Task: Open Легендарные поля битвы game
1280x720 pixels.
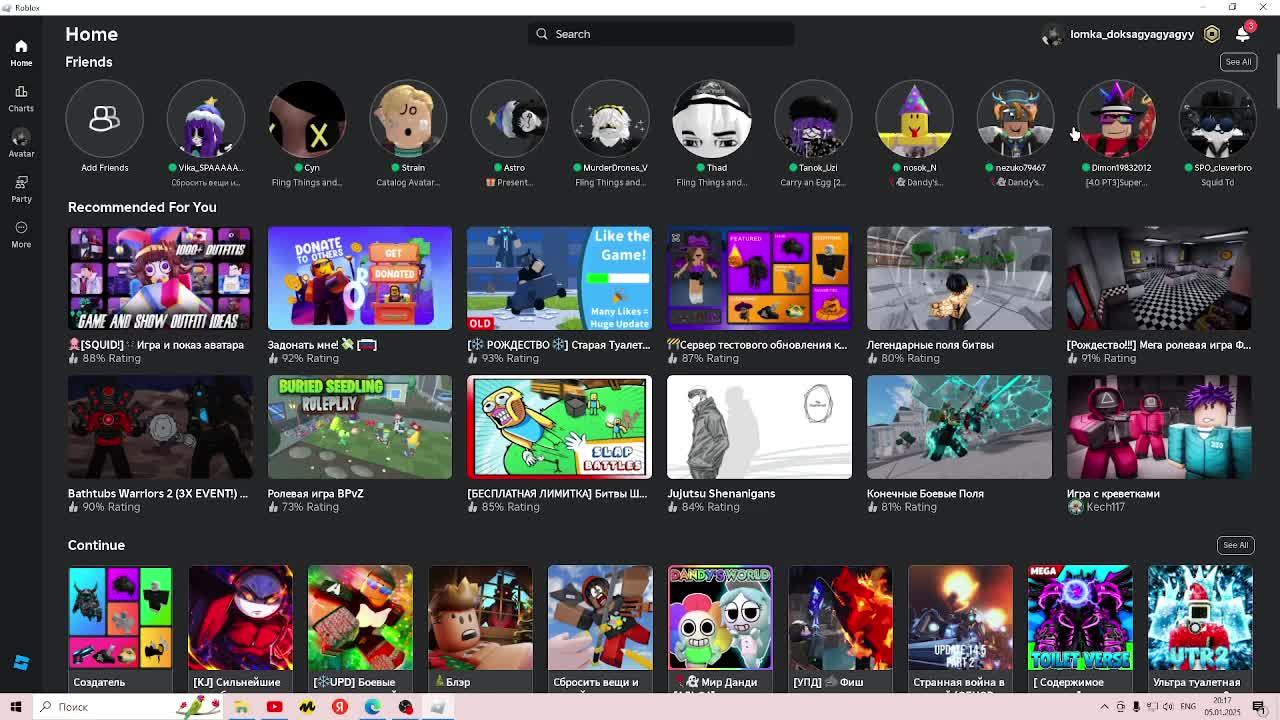Action: 959,278
